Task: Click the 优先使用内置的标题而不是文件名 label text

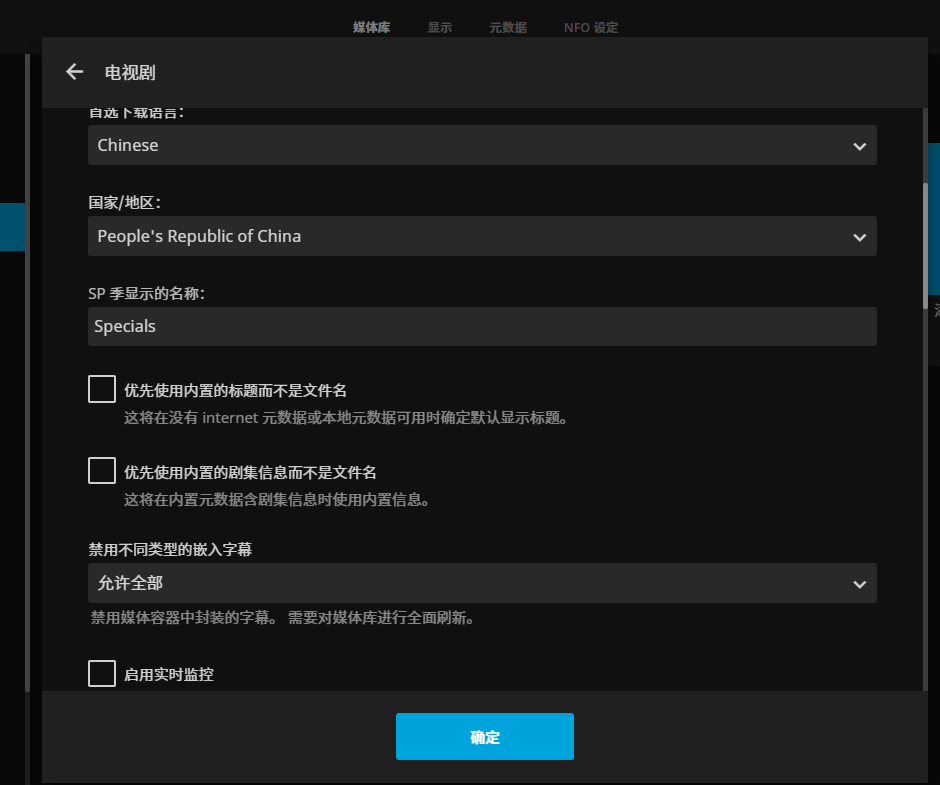Action: tap(235, 391)
